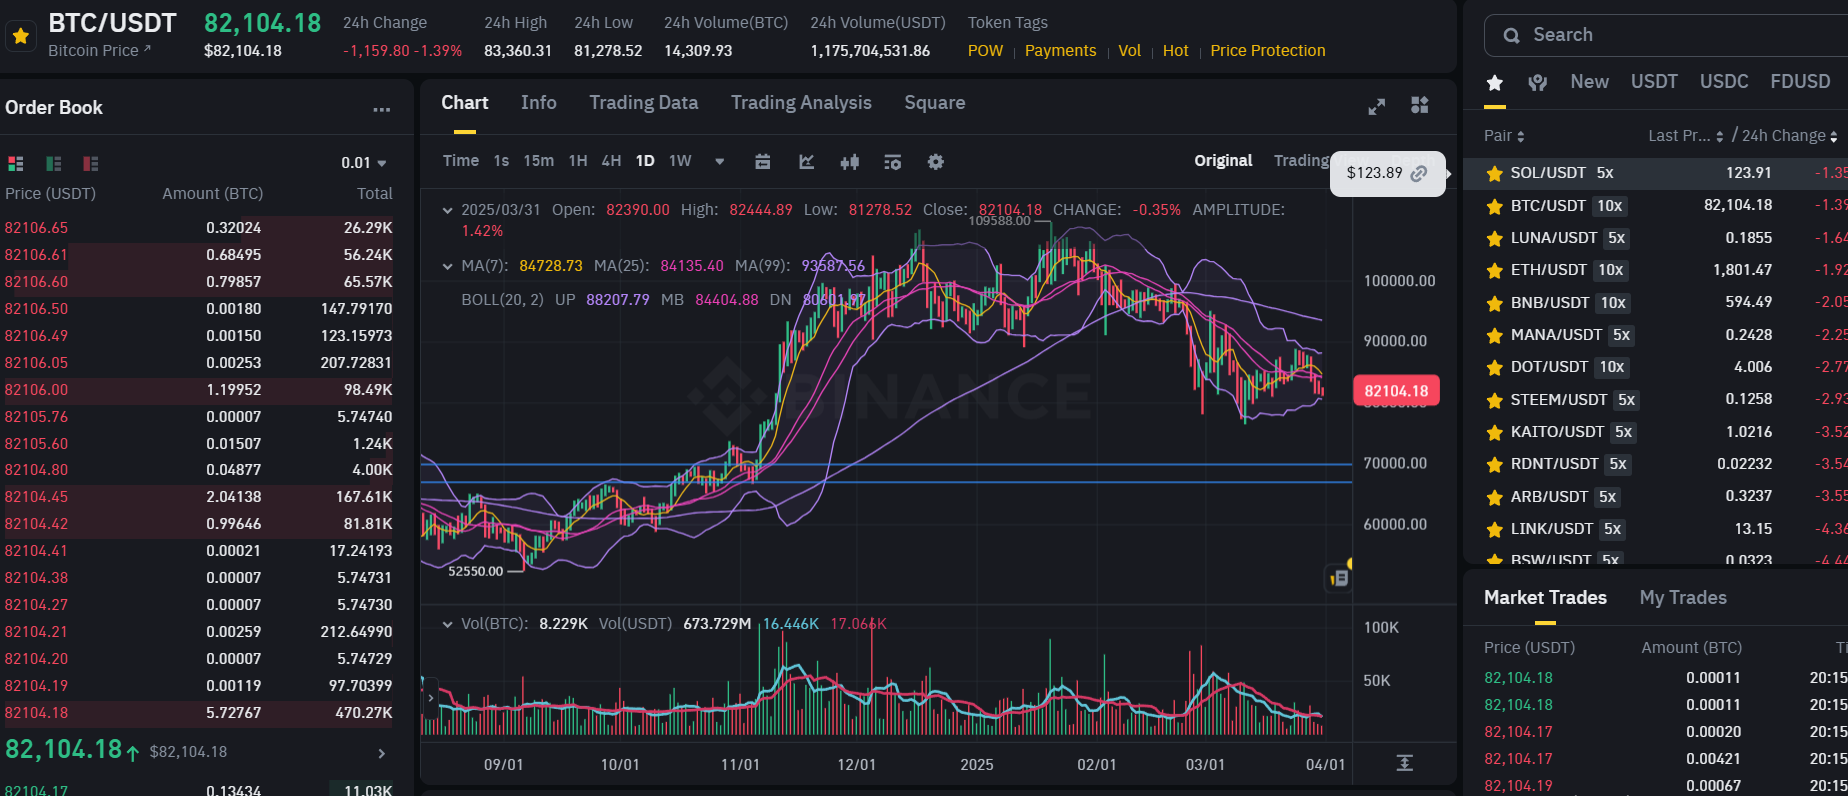Unfavorite ETH/USDT by clicking its star
The height and width of the screenshot is (796, 1848).
click(1494, 270)
